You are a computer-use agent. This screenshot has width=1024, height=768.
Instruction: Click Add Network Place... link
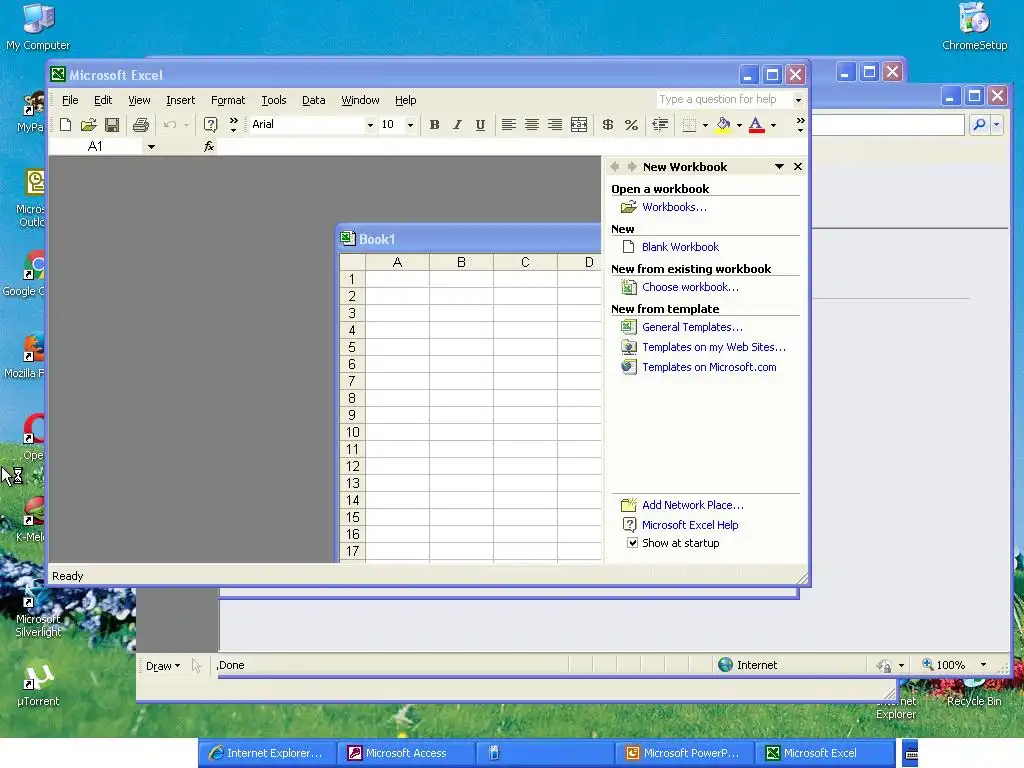tap(692, 505)
